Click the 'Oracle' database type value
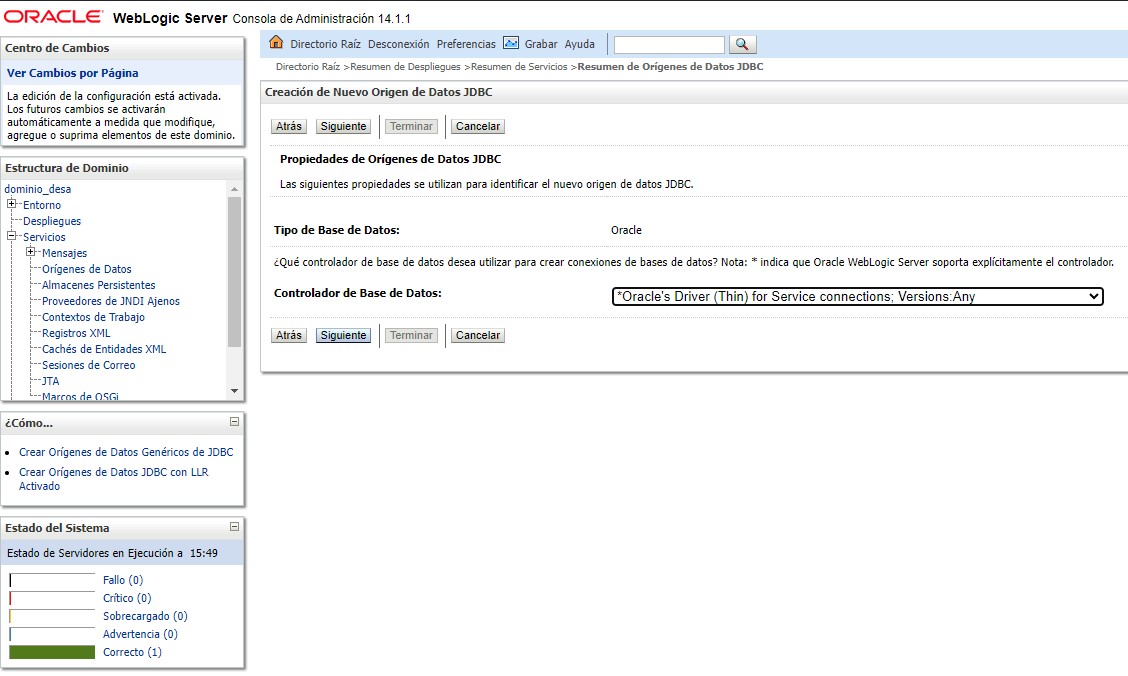 626,230
